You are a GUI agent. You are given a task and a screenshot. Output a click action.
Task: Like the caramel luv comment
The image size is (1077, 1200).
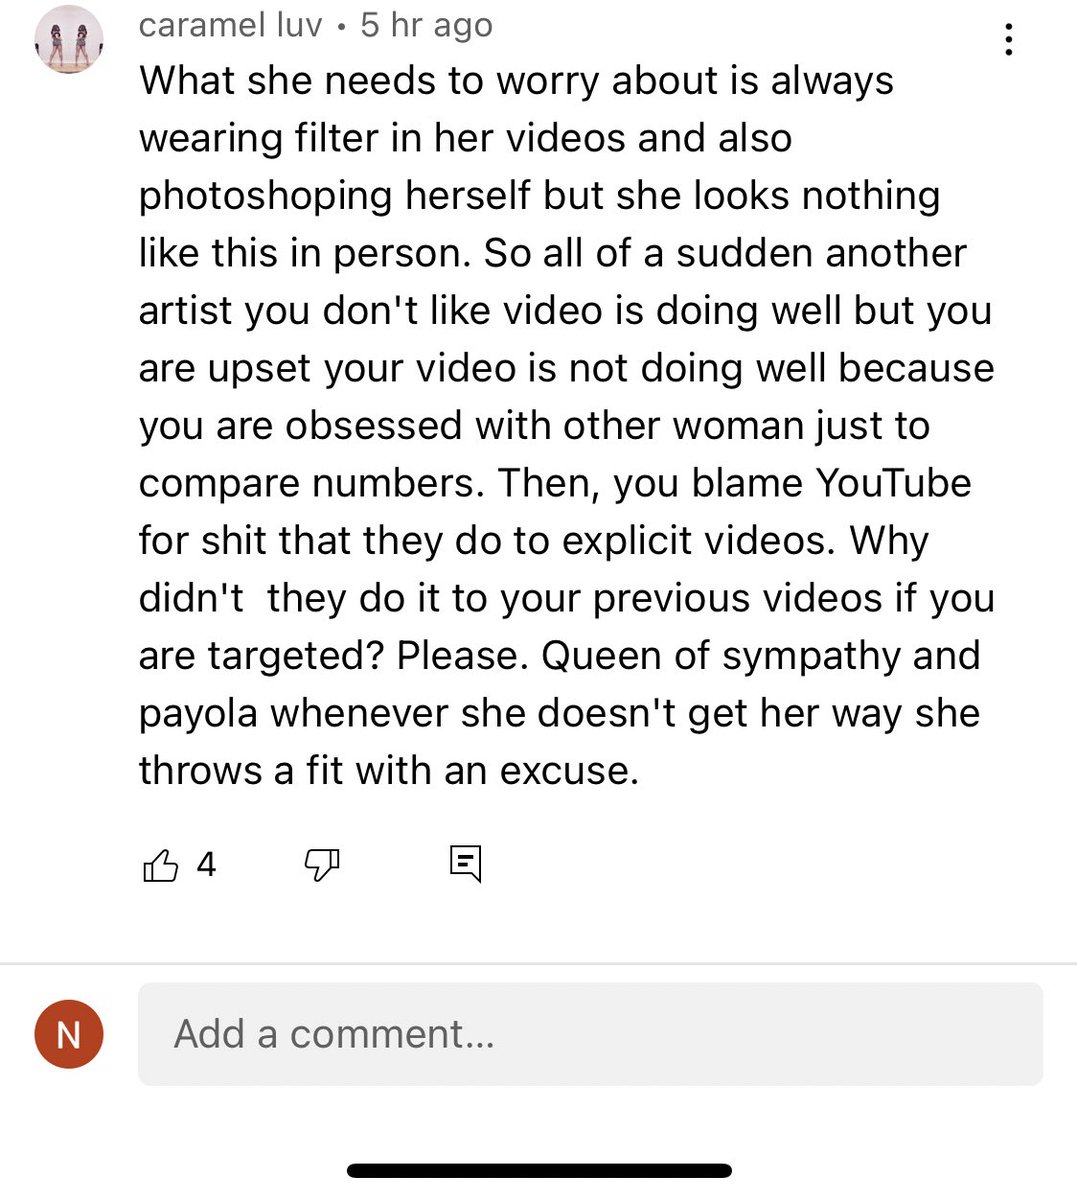point(161,865)
